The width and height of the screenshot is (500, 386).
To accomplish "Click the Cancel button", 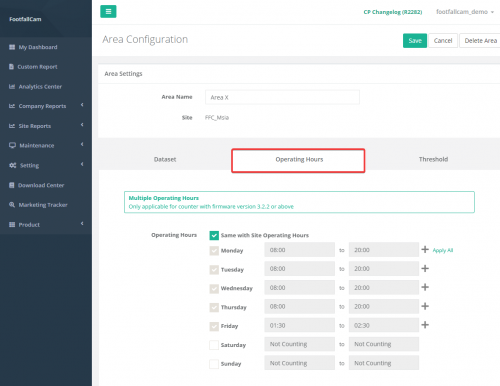I will [x=443, y=41].
